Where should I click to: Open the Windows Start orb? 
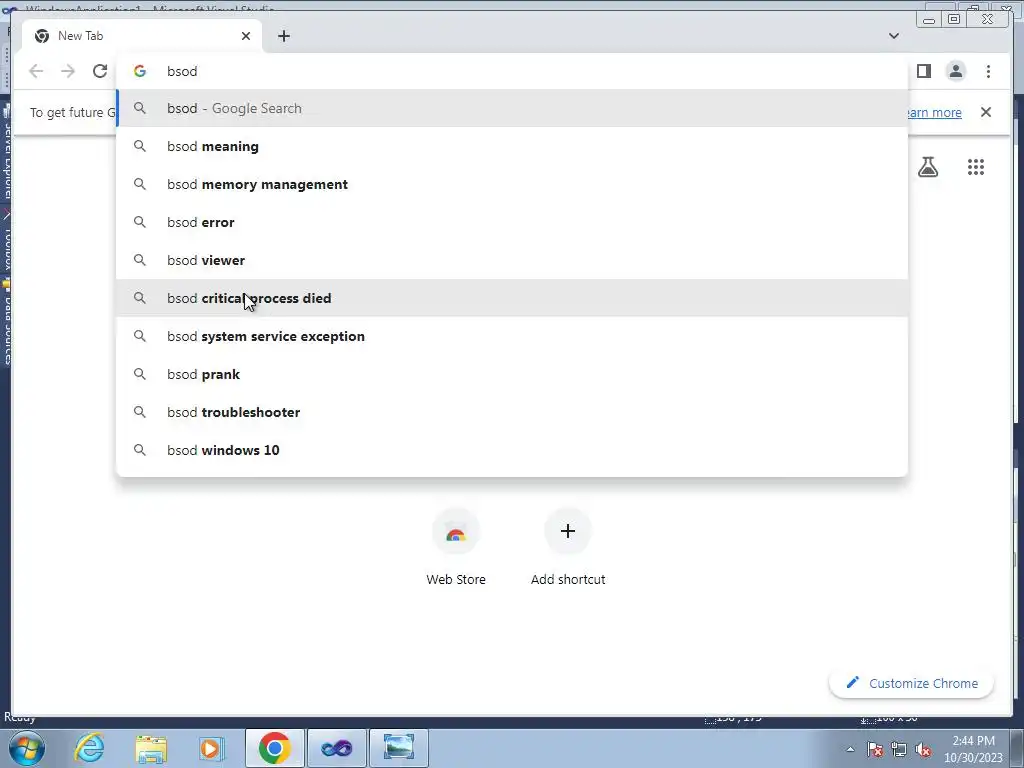click(27, 748)
